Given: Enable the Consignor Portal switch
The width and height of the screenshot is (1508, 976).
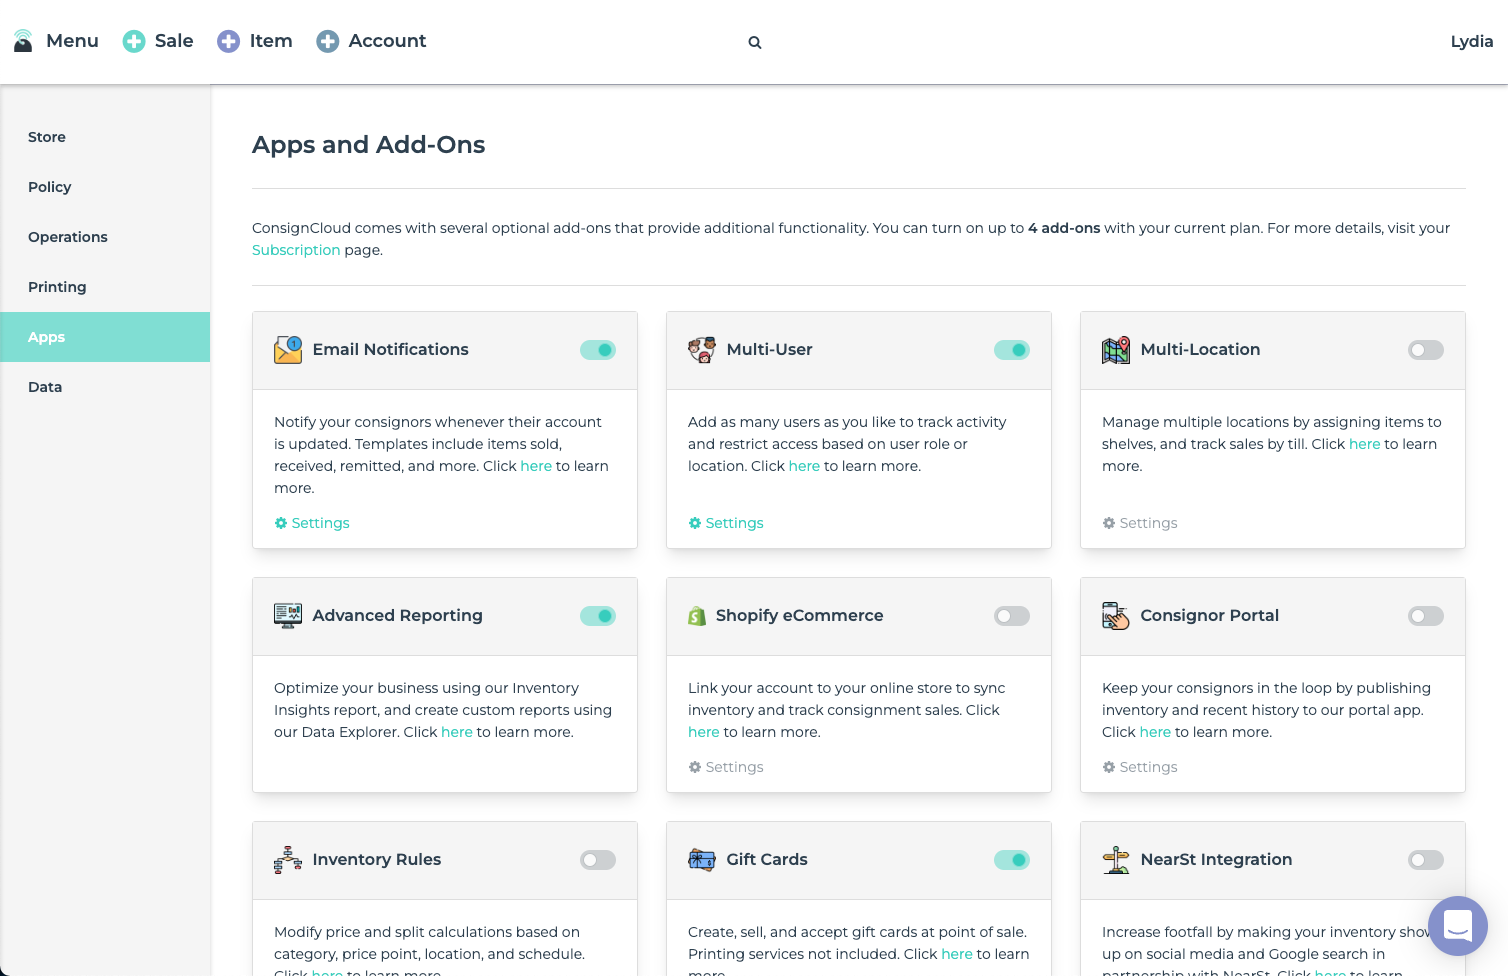Looking at the screenshot, I should pyautogui.click(x=1425, y=616).
